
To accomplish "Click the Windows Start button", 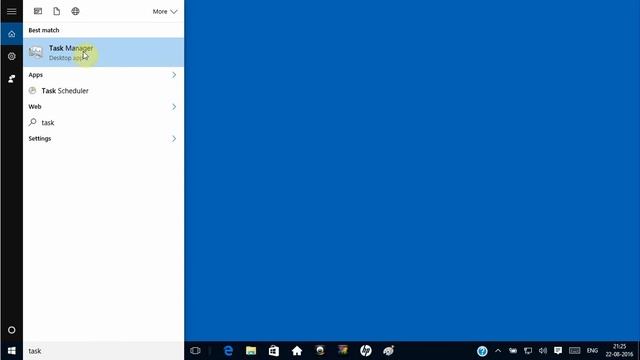I will point(11,351).
